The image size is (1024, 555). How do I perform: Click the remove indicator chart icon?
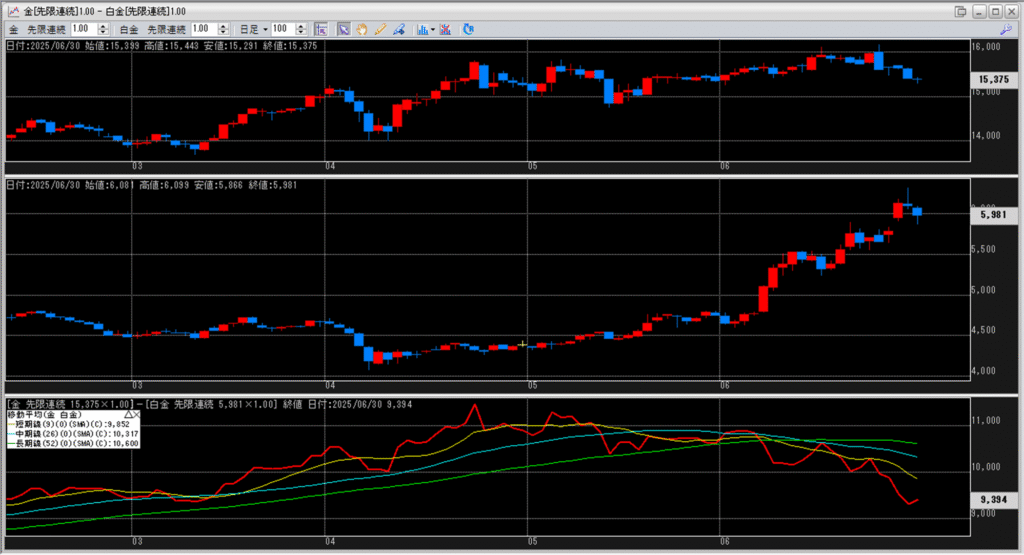445,29
